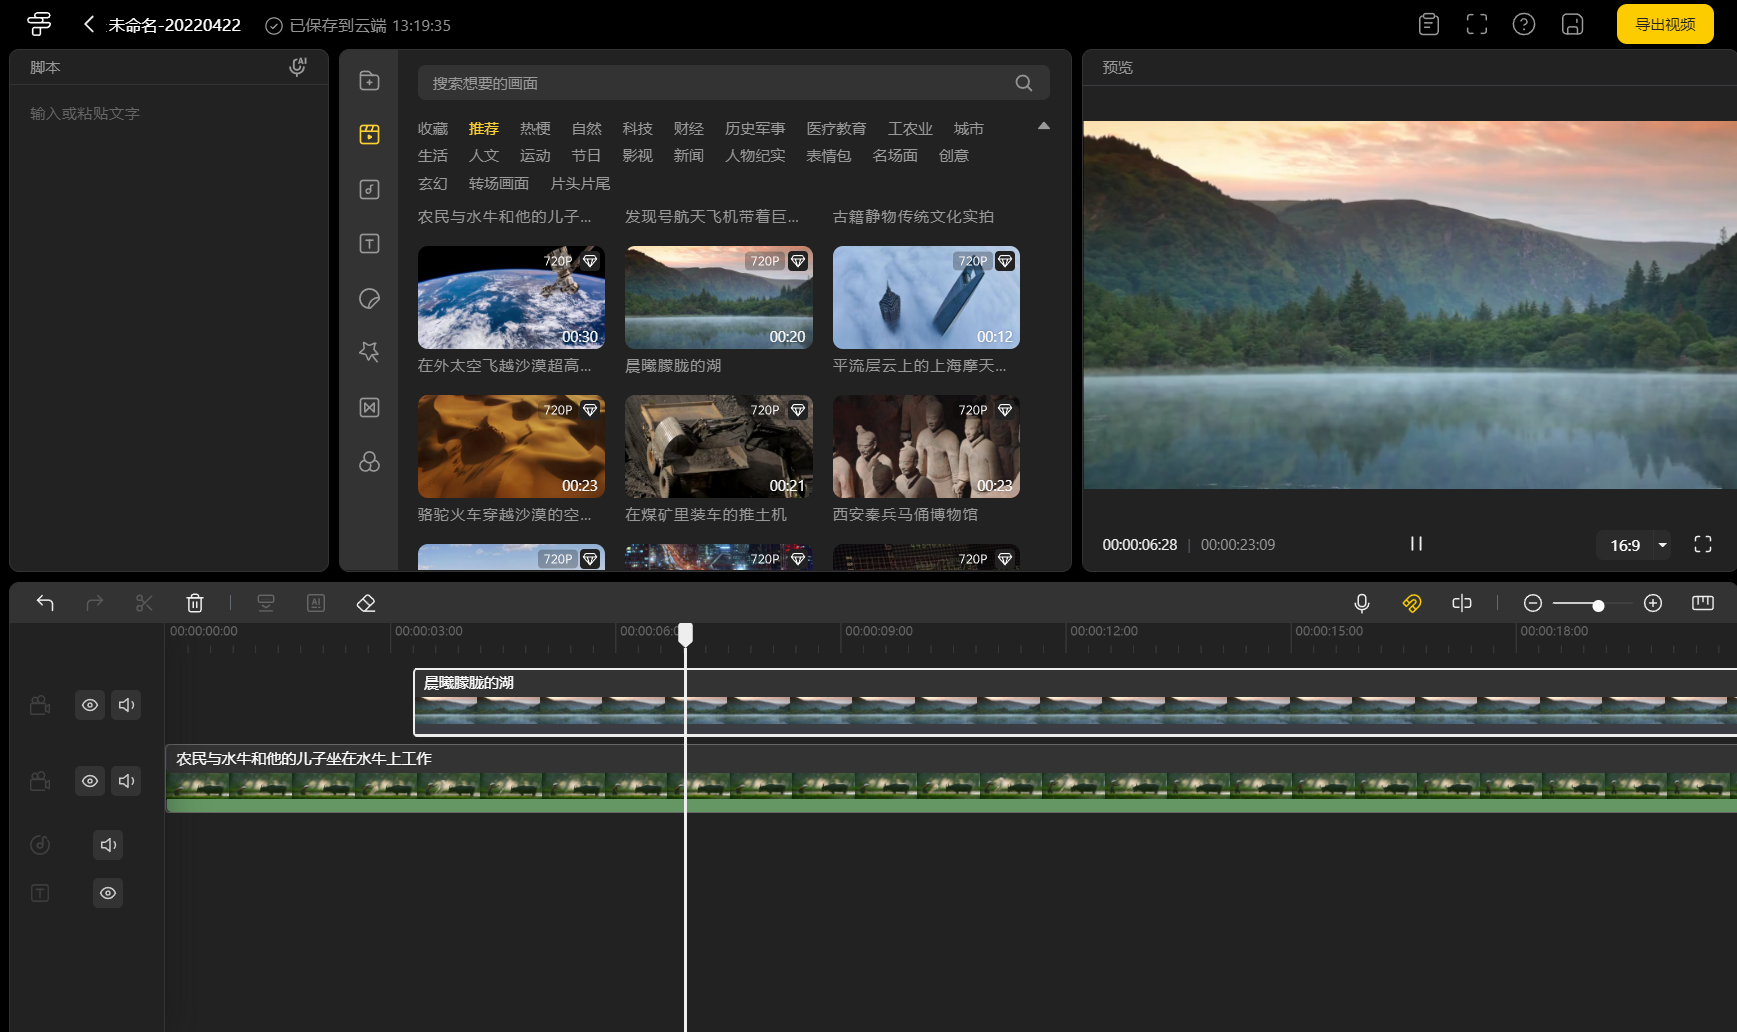Open the import media folder sidebar icon
Screen dimensions: 1737x1032
(x=369, y=81)
